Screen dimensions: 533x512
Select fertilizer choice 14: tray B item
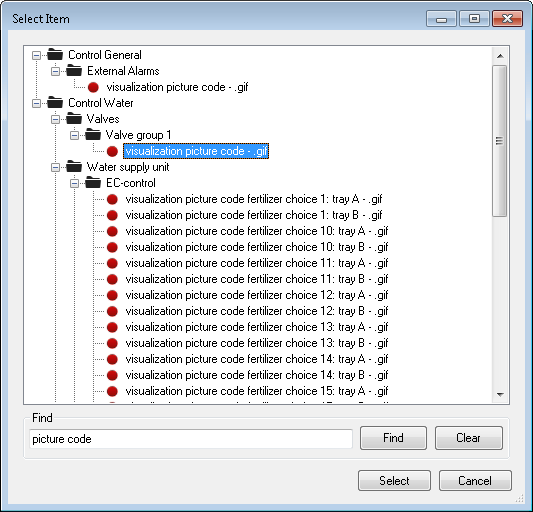click(257, 375)
